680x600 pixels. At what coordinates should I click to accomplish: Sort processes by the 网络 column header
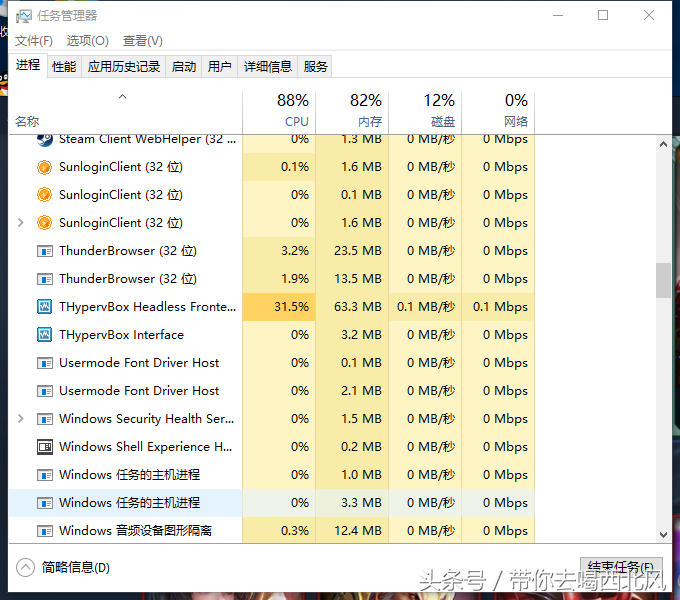click(x=498, y=112)
